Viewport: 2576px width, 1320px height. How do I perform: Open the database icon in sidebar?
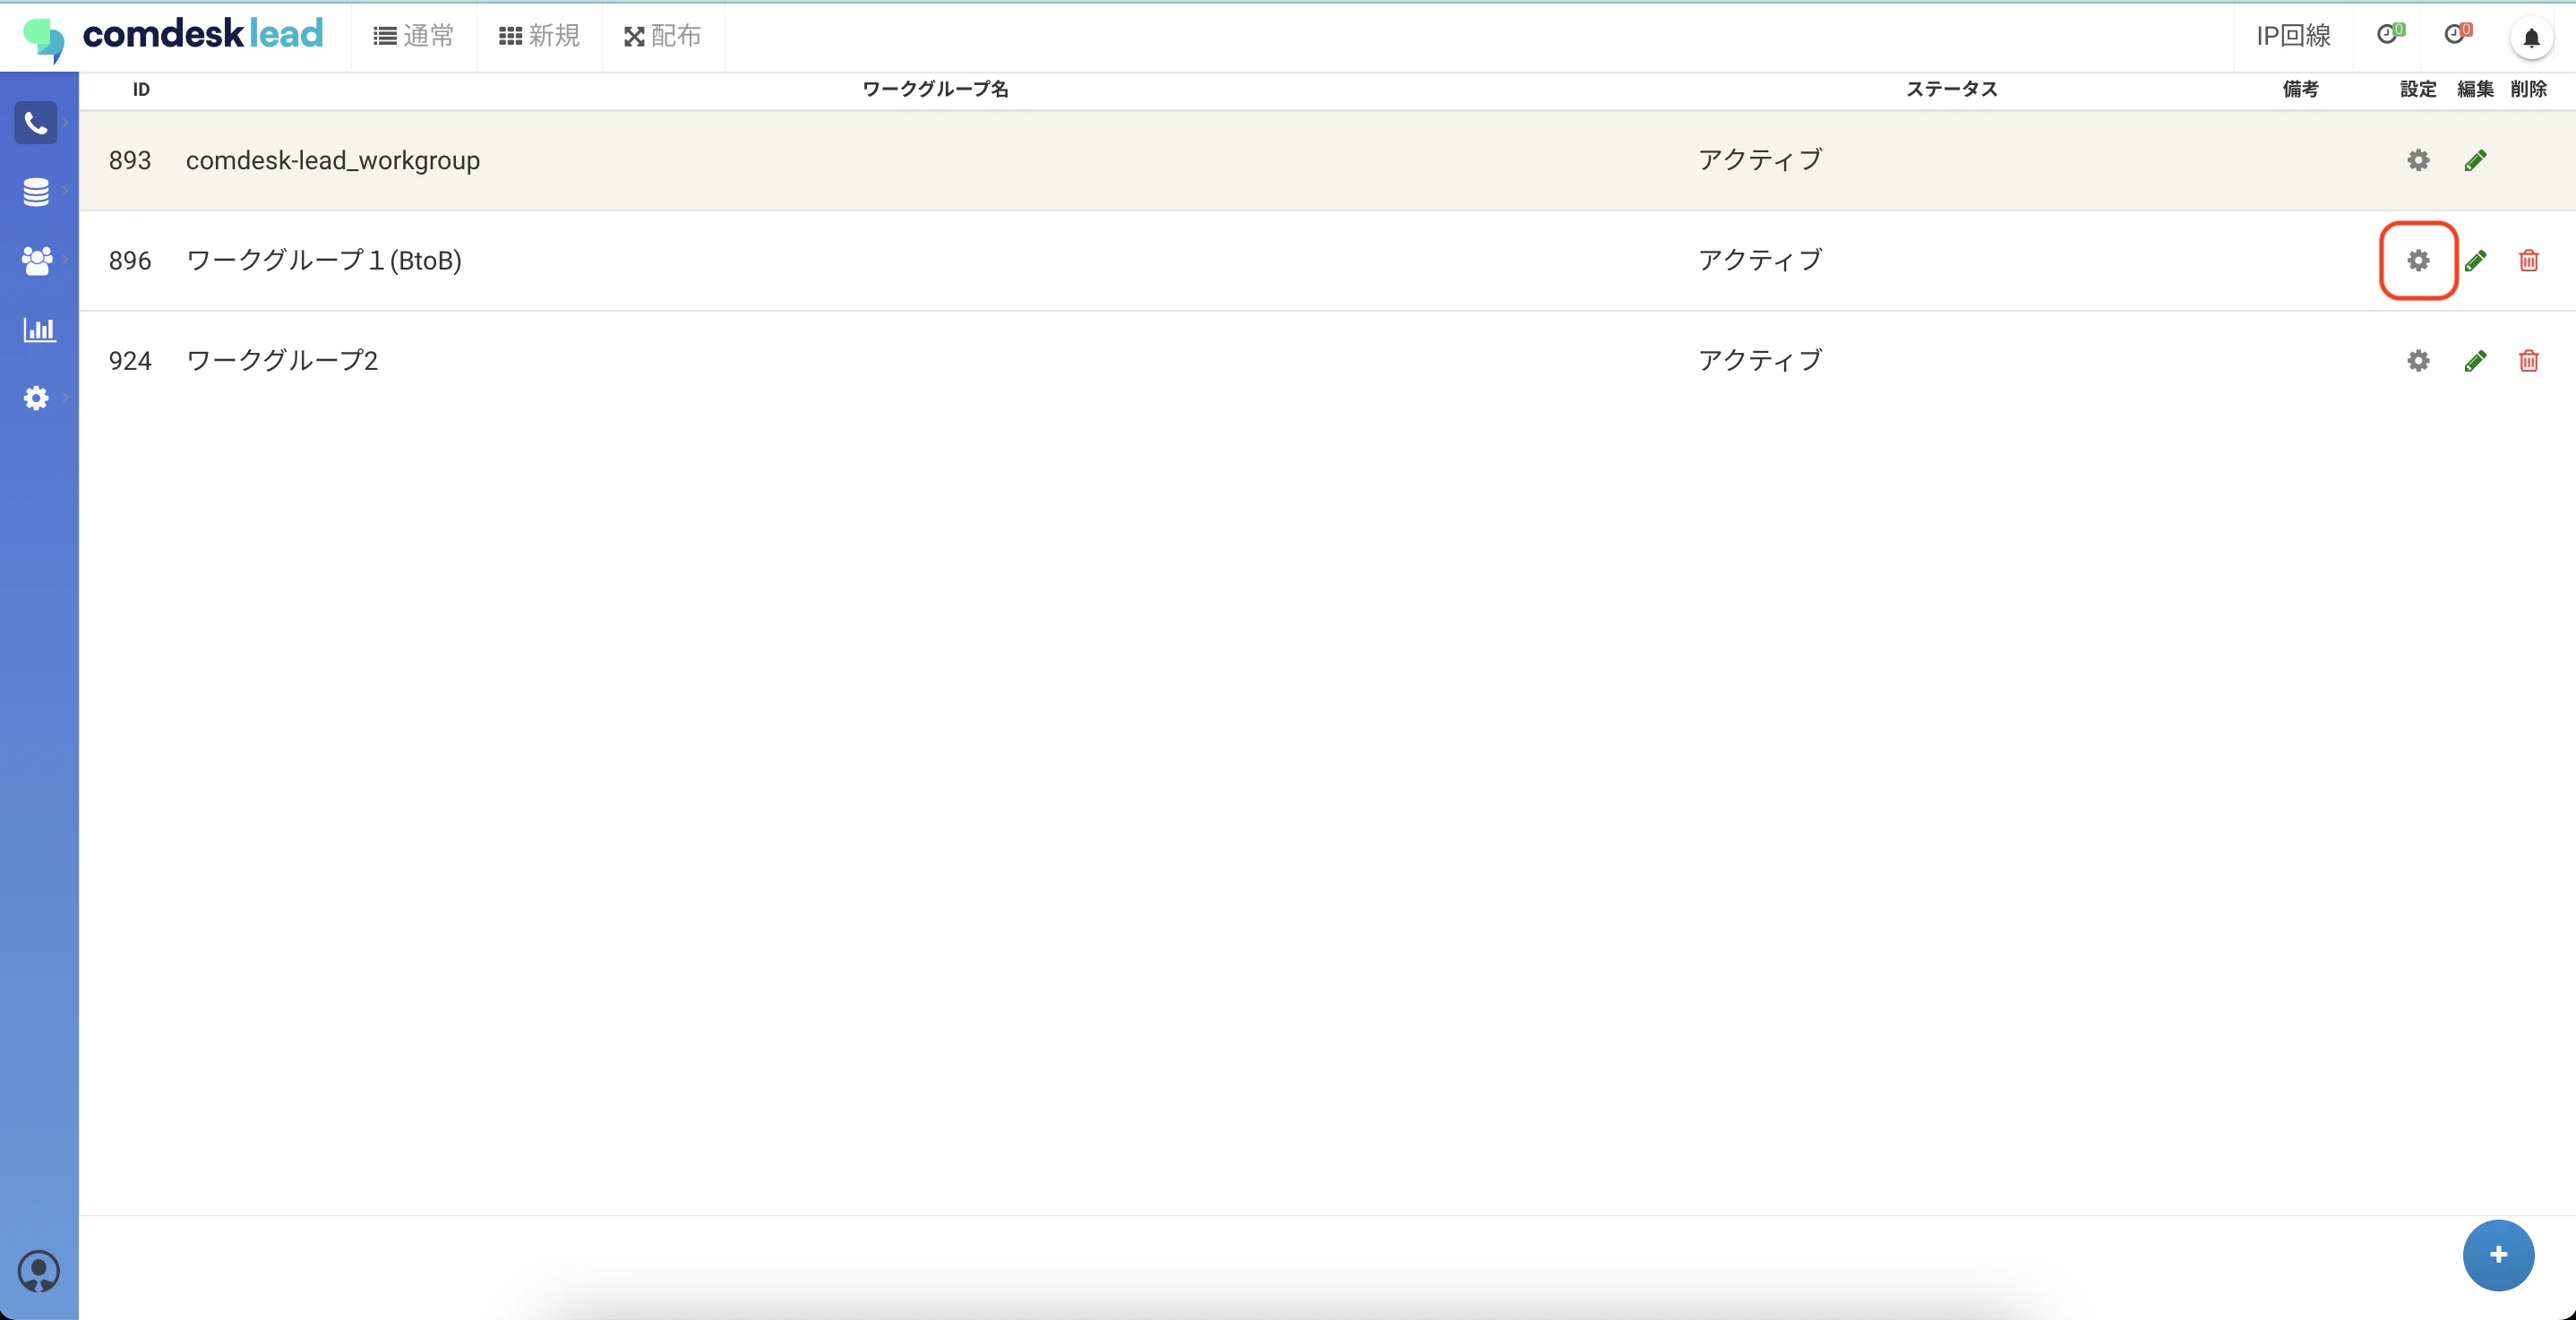pos(36,191)
